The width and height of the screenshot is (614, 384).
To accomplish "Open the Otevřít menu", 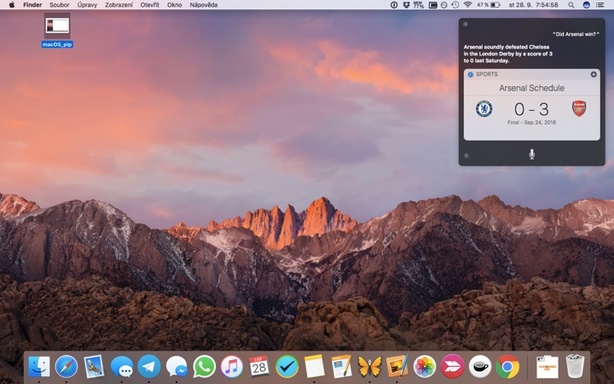I will tap(150, 5).
